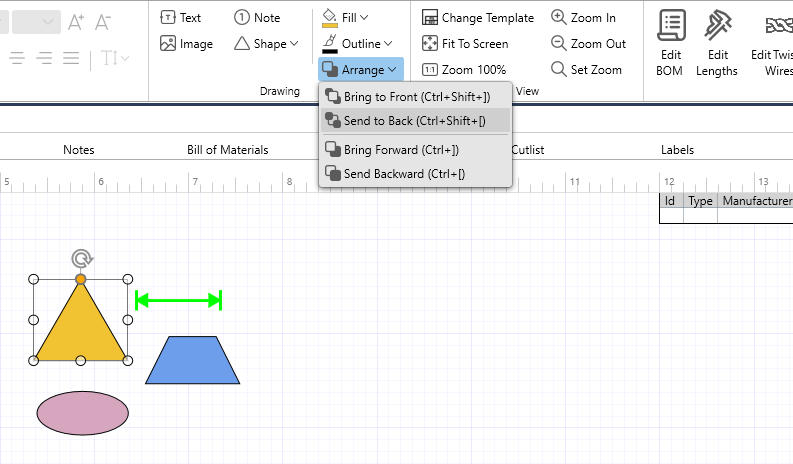Click Change Template button

pos(478,18)
